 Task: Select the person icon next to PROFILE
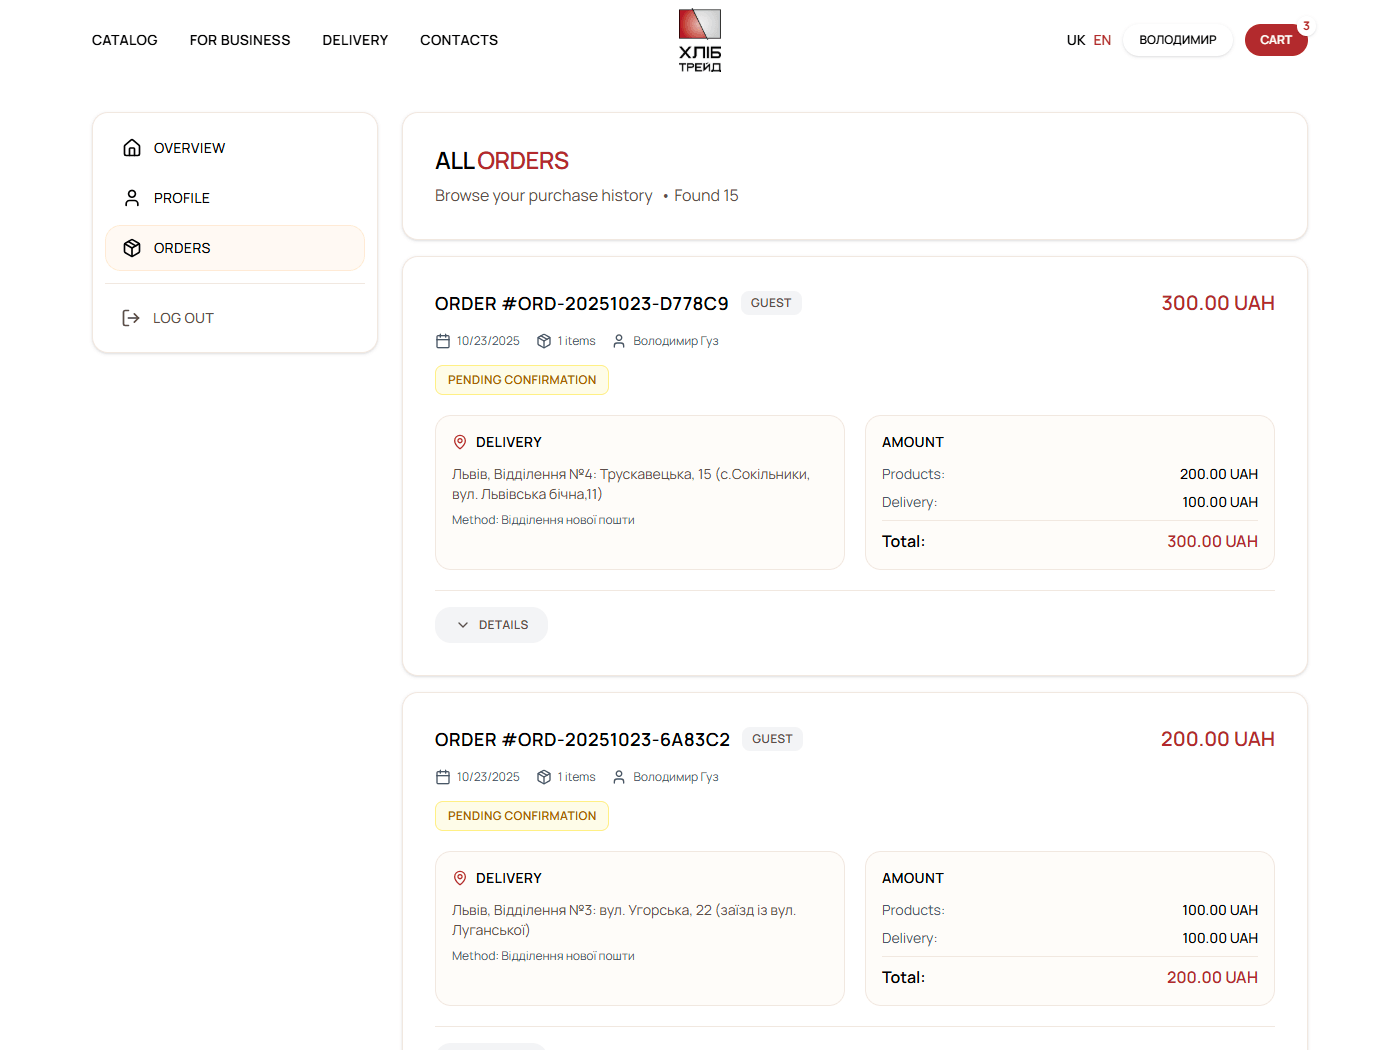pyautogui.click(x=132, y=197)
